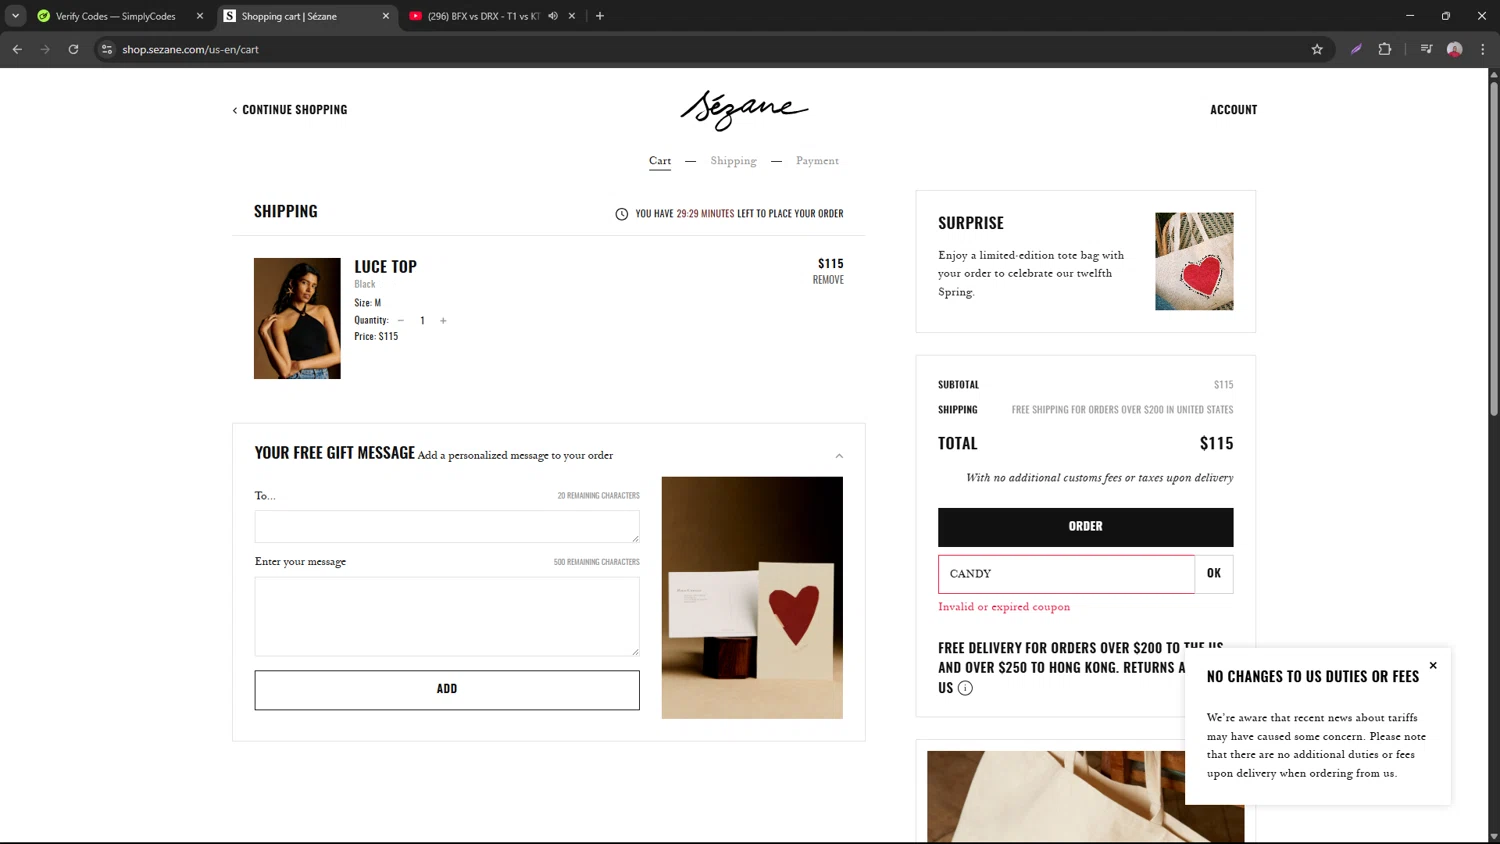Click the purple feather extension icon

coord(1357,49)
